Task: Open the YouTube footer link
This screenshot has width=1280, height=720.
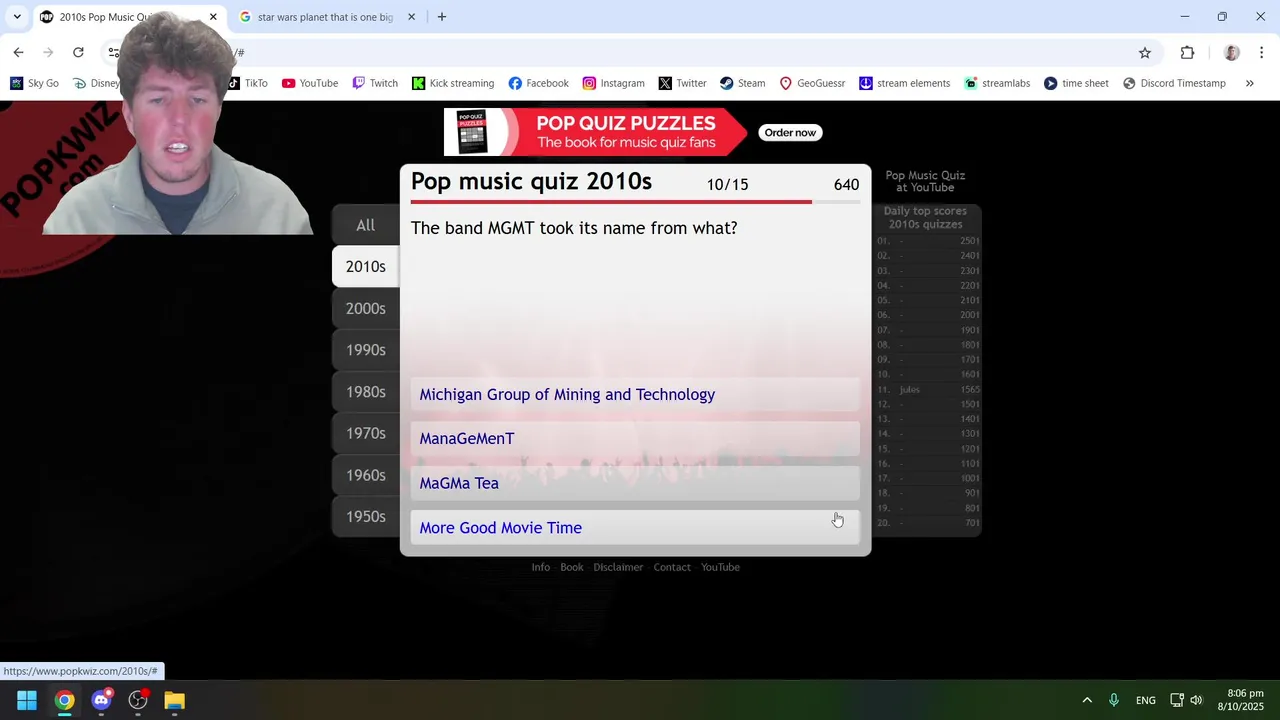Action: click(x=720, y=567)
